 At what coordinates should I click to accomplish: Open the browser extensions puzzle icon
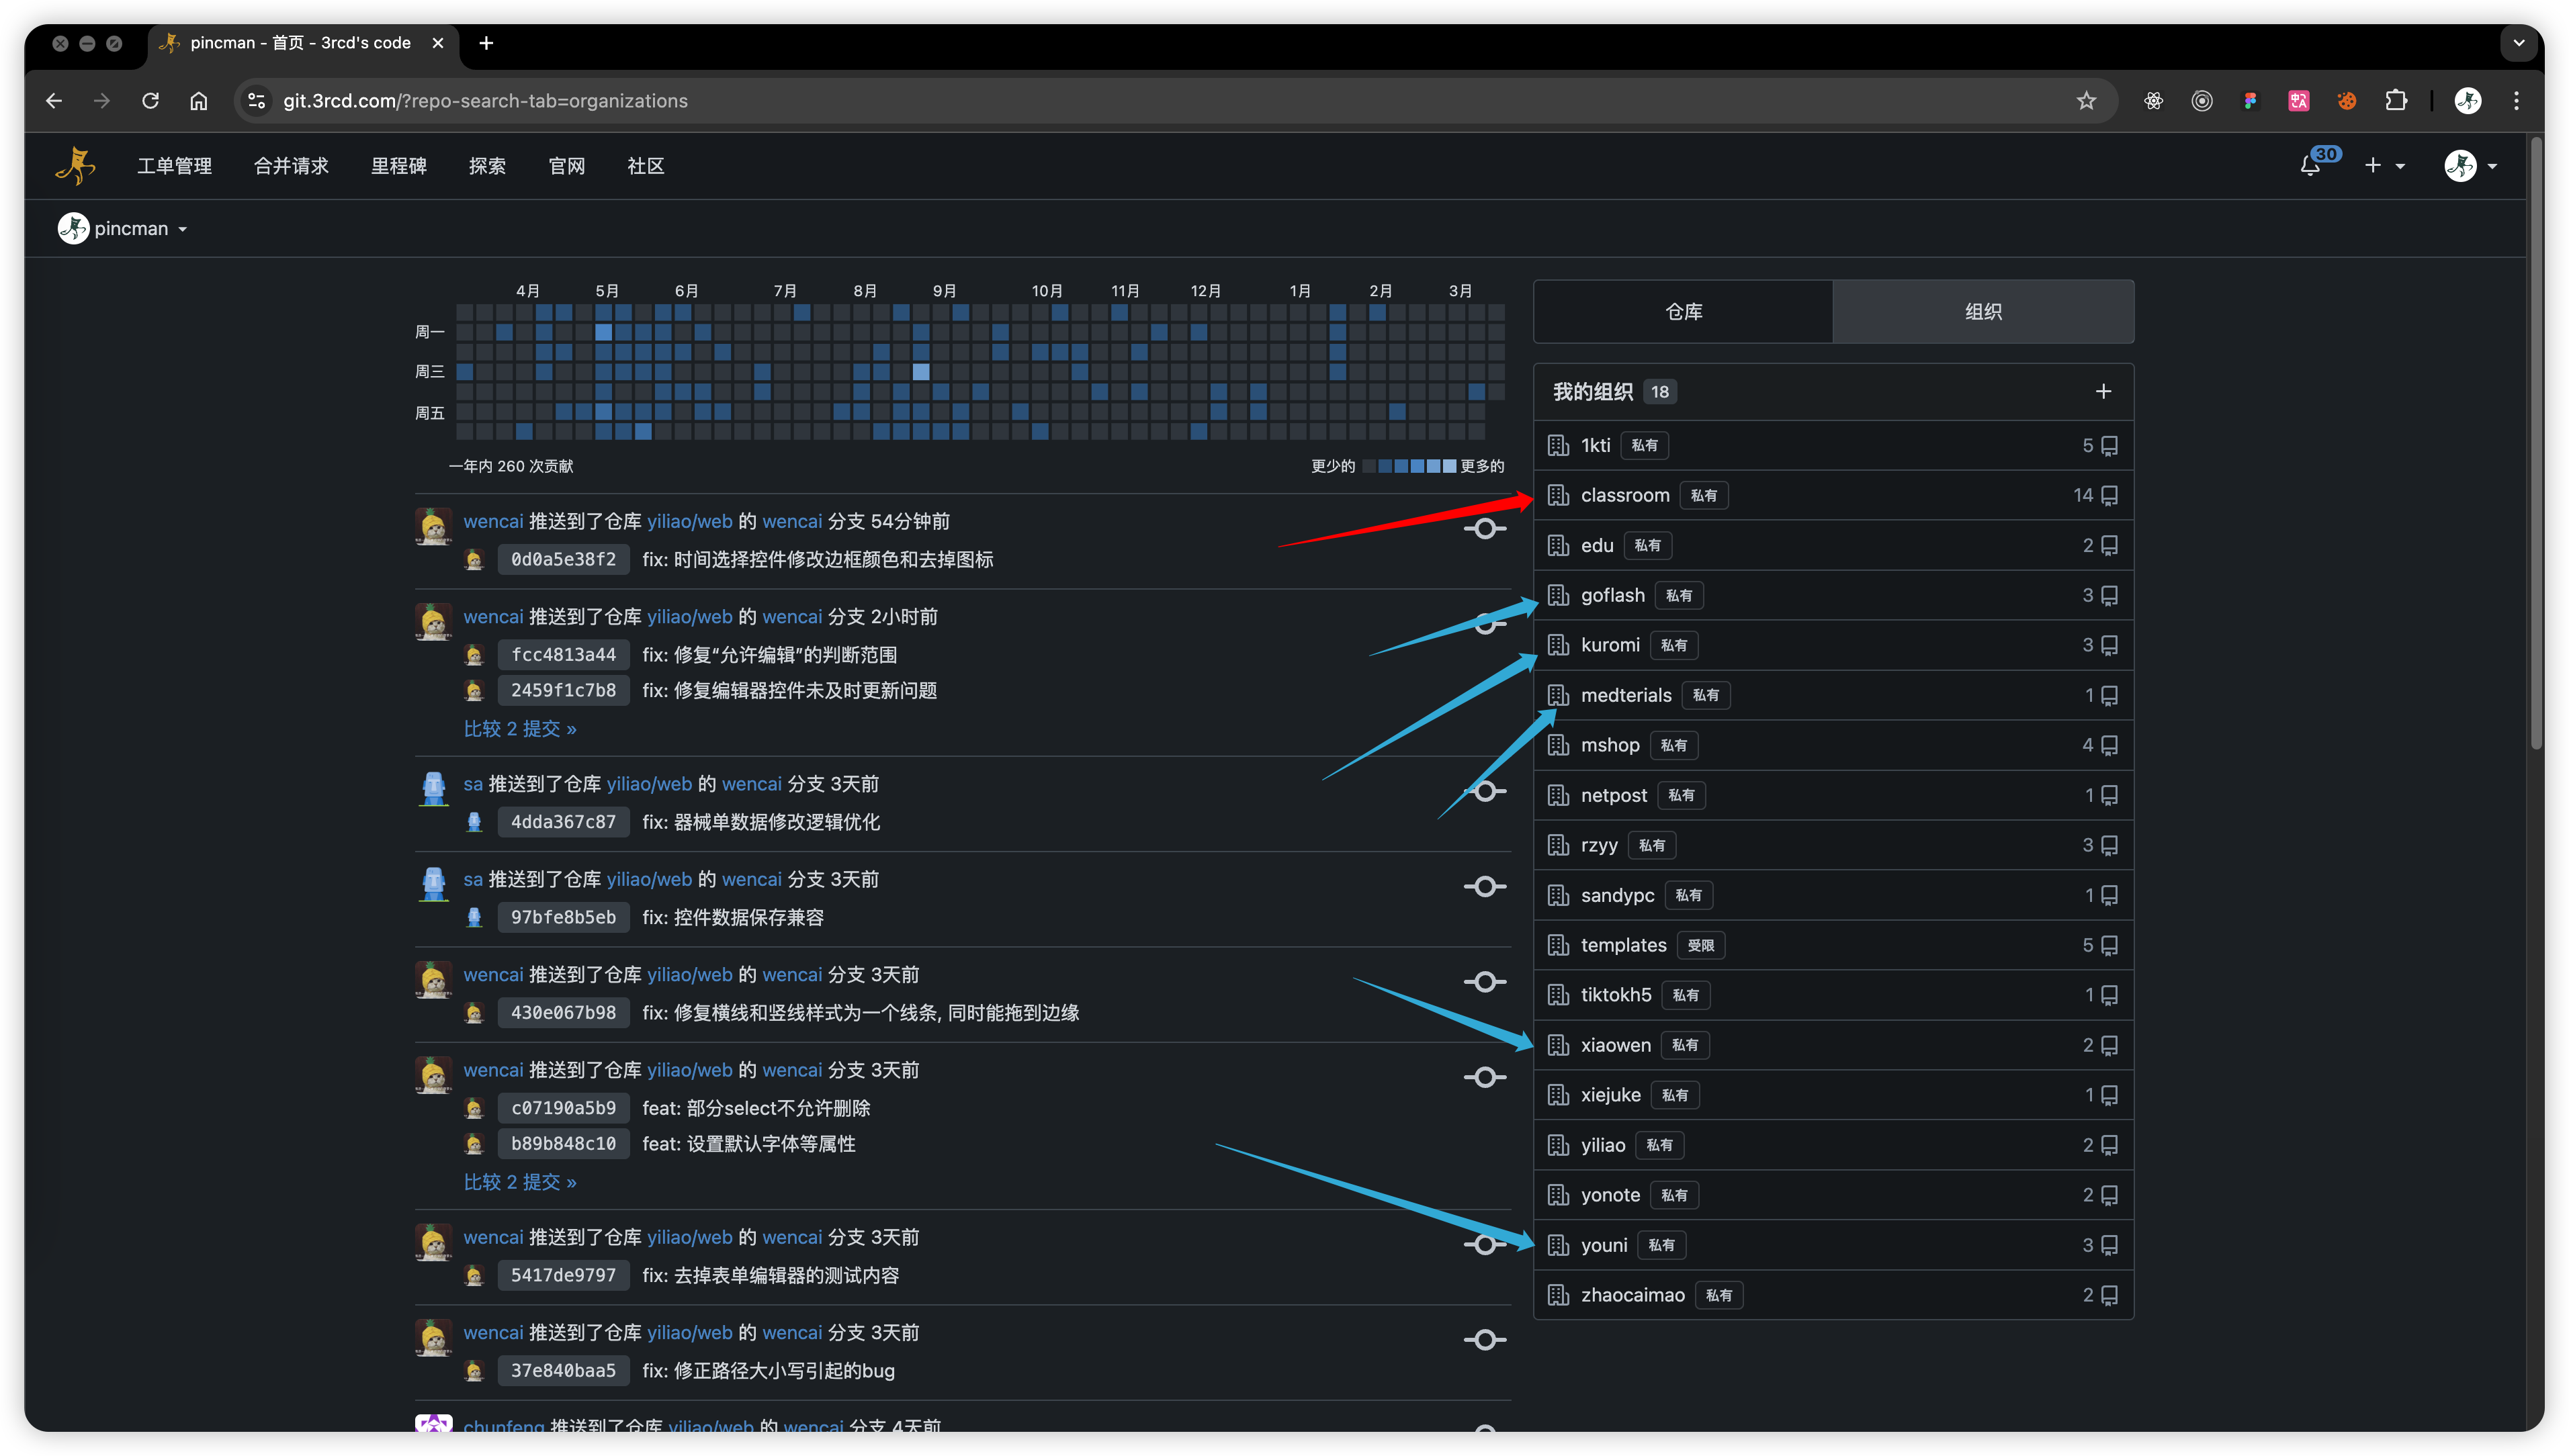pyautogui.click(x=2396, y=101)
